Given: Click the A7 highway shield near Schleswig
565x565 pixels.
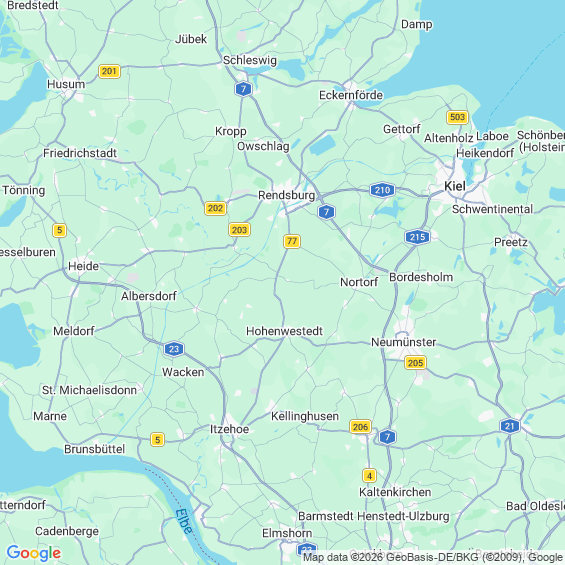Looking at the screenshot, I should coord(243,89).
